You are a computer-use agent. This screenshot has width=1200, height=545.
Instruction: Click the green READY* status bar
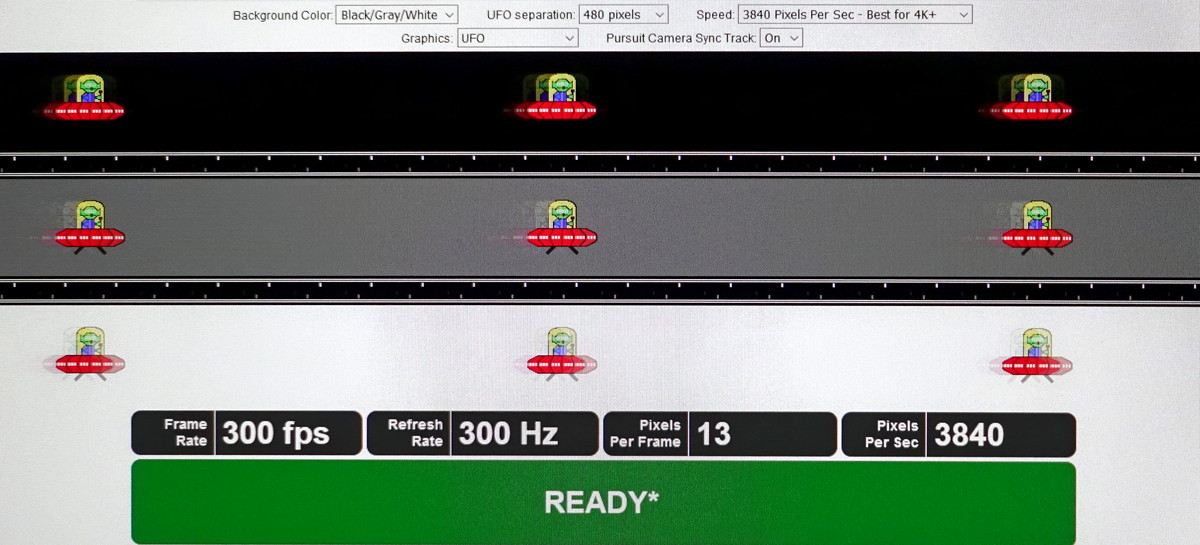pos(603,502)
